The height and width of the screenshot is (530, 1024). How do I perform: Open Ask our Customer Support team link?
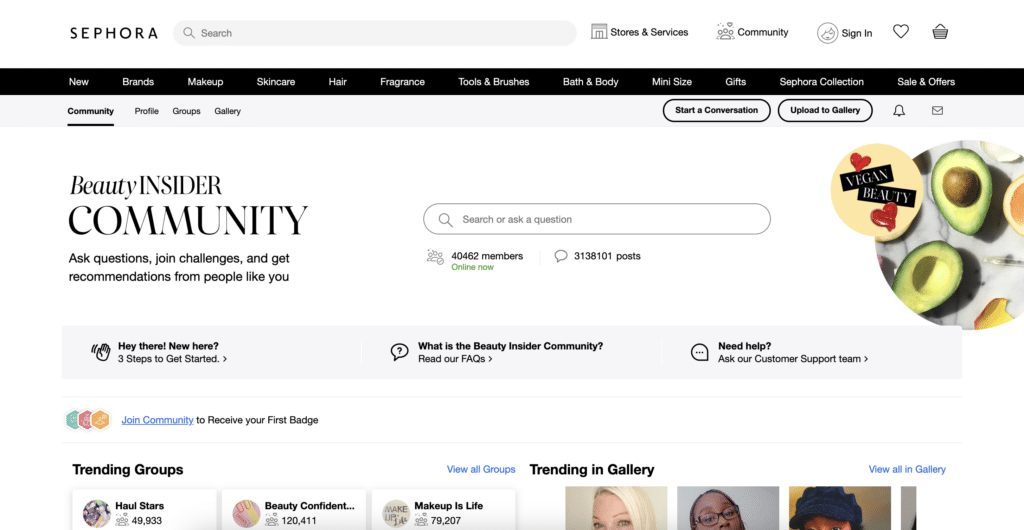(x=793, y=358)
